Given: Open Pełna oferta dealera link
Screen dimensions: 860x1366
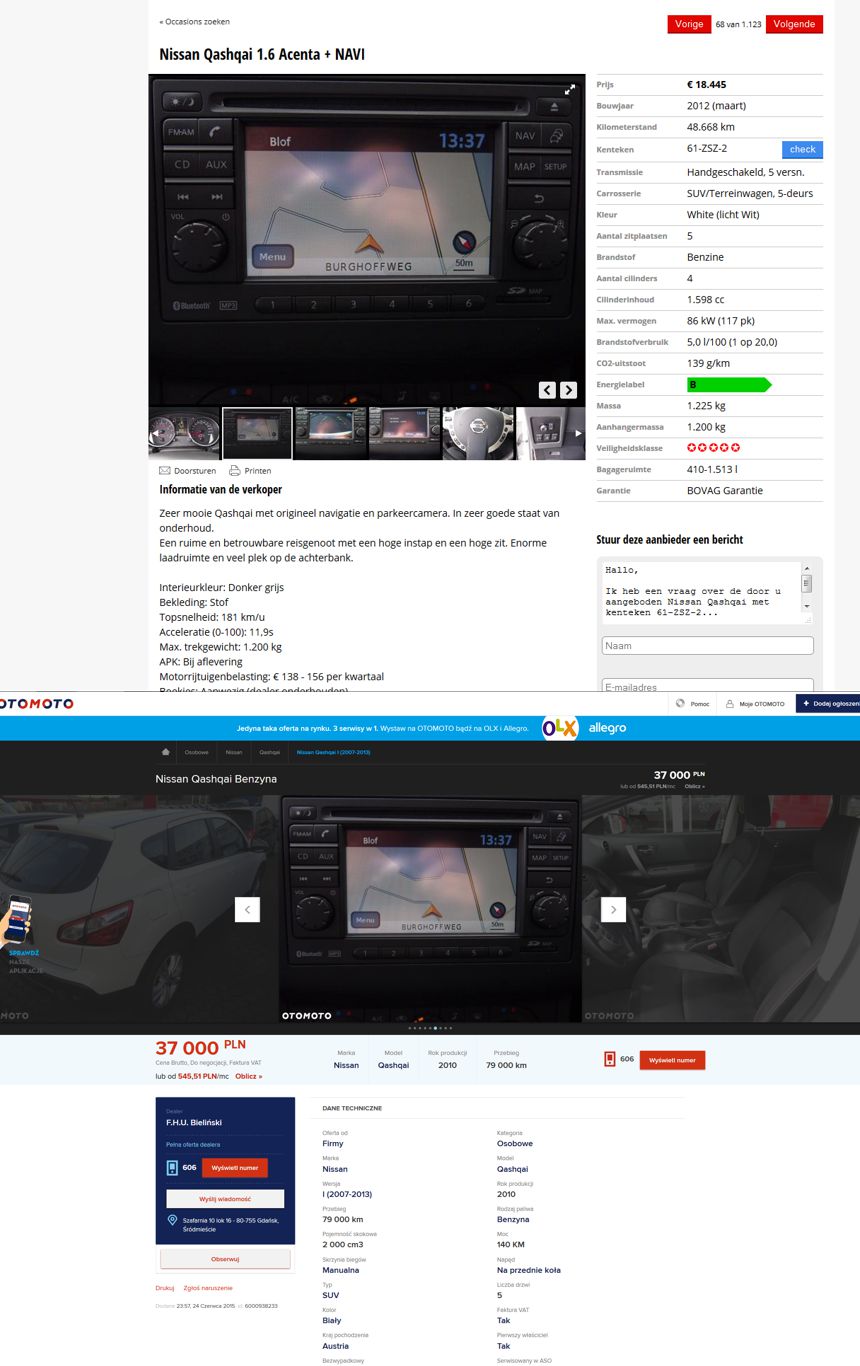Looking at the screenshot, I should click(x=194, y=1144).
